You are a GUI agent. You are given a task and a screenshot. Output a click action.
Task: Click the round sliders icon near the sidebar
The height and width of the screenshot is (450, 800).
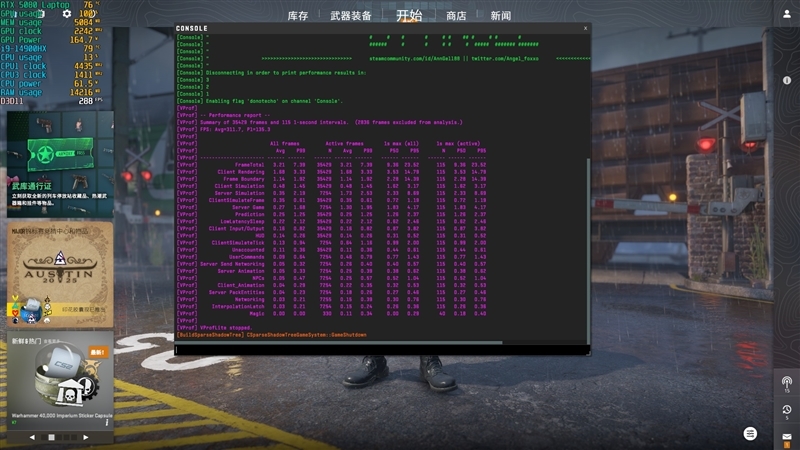[x=750, y=434]
